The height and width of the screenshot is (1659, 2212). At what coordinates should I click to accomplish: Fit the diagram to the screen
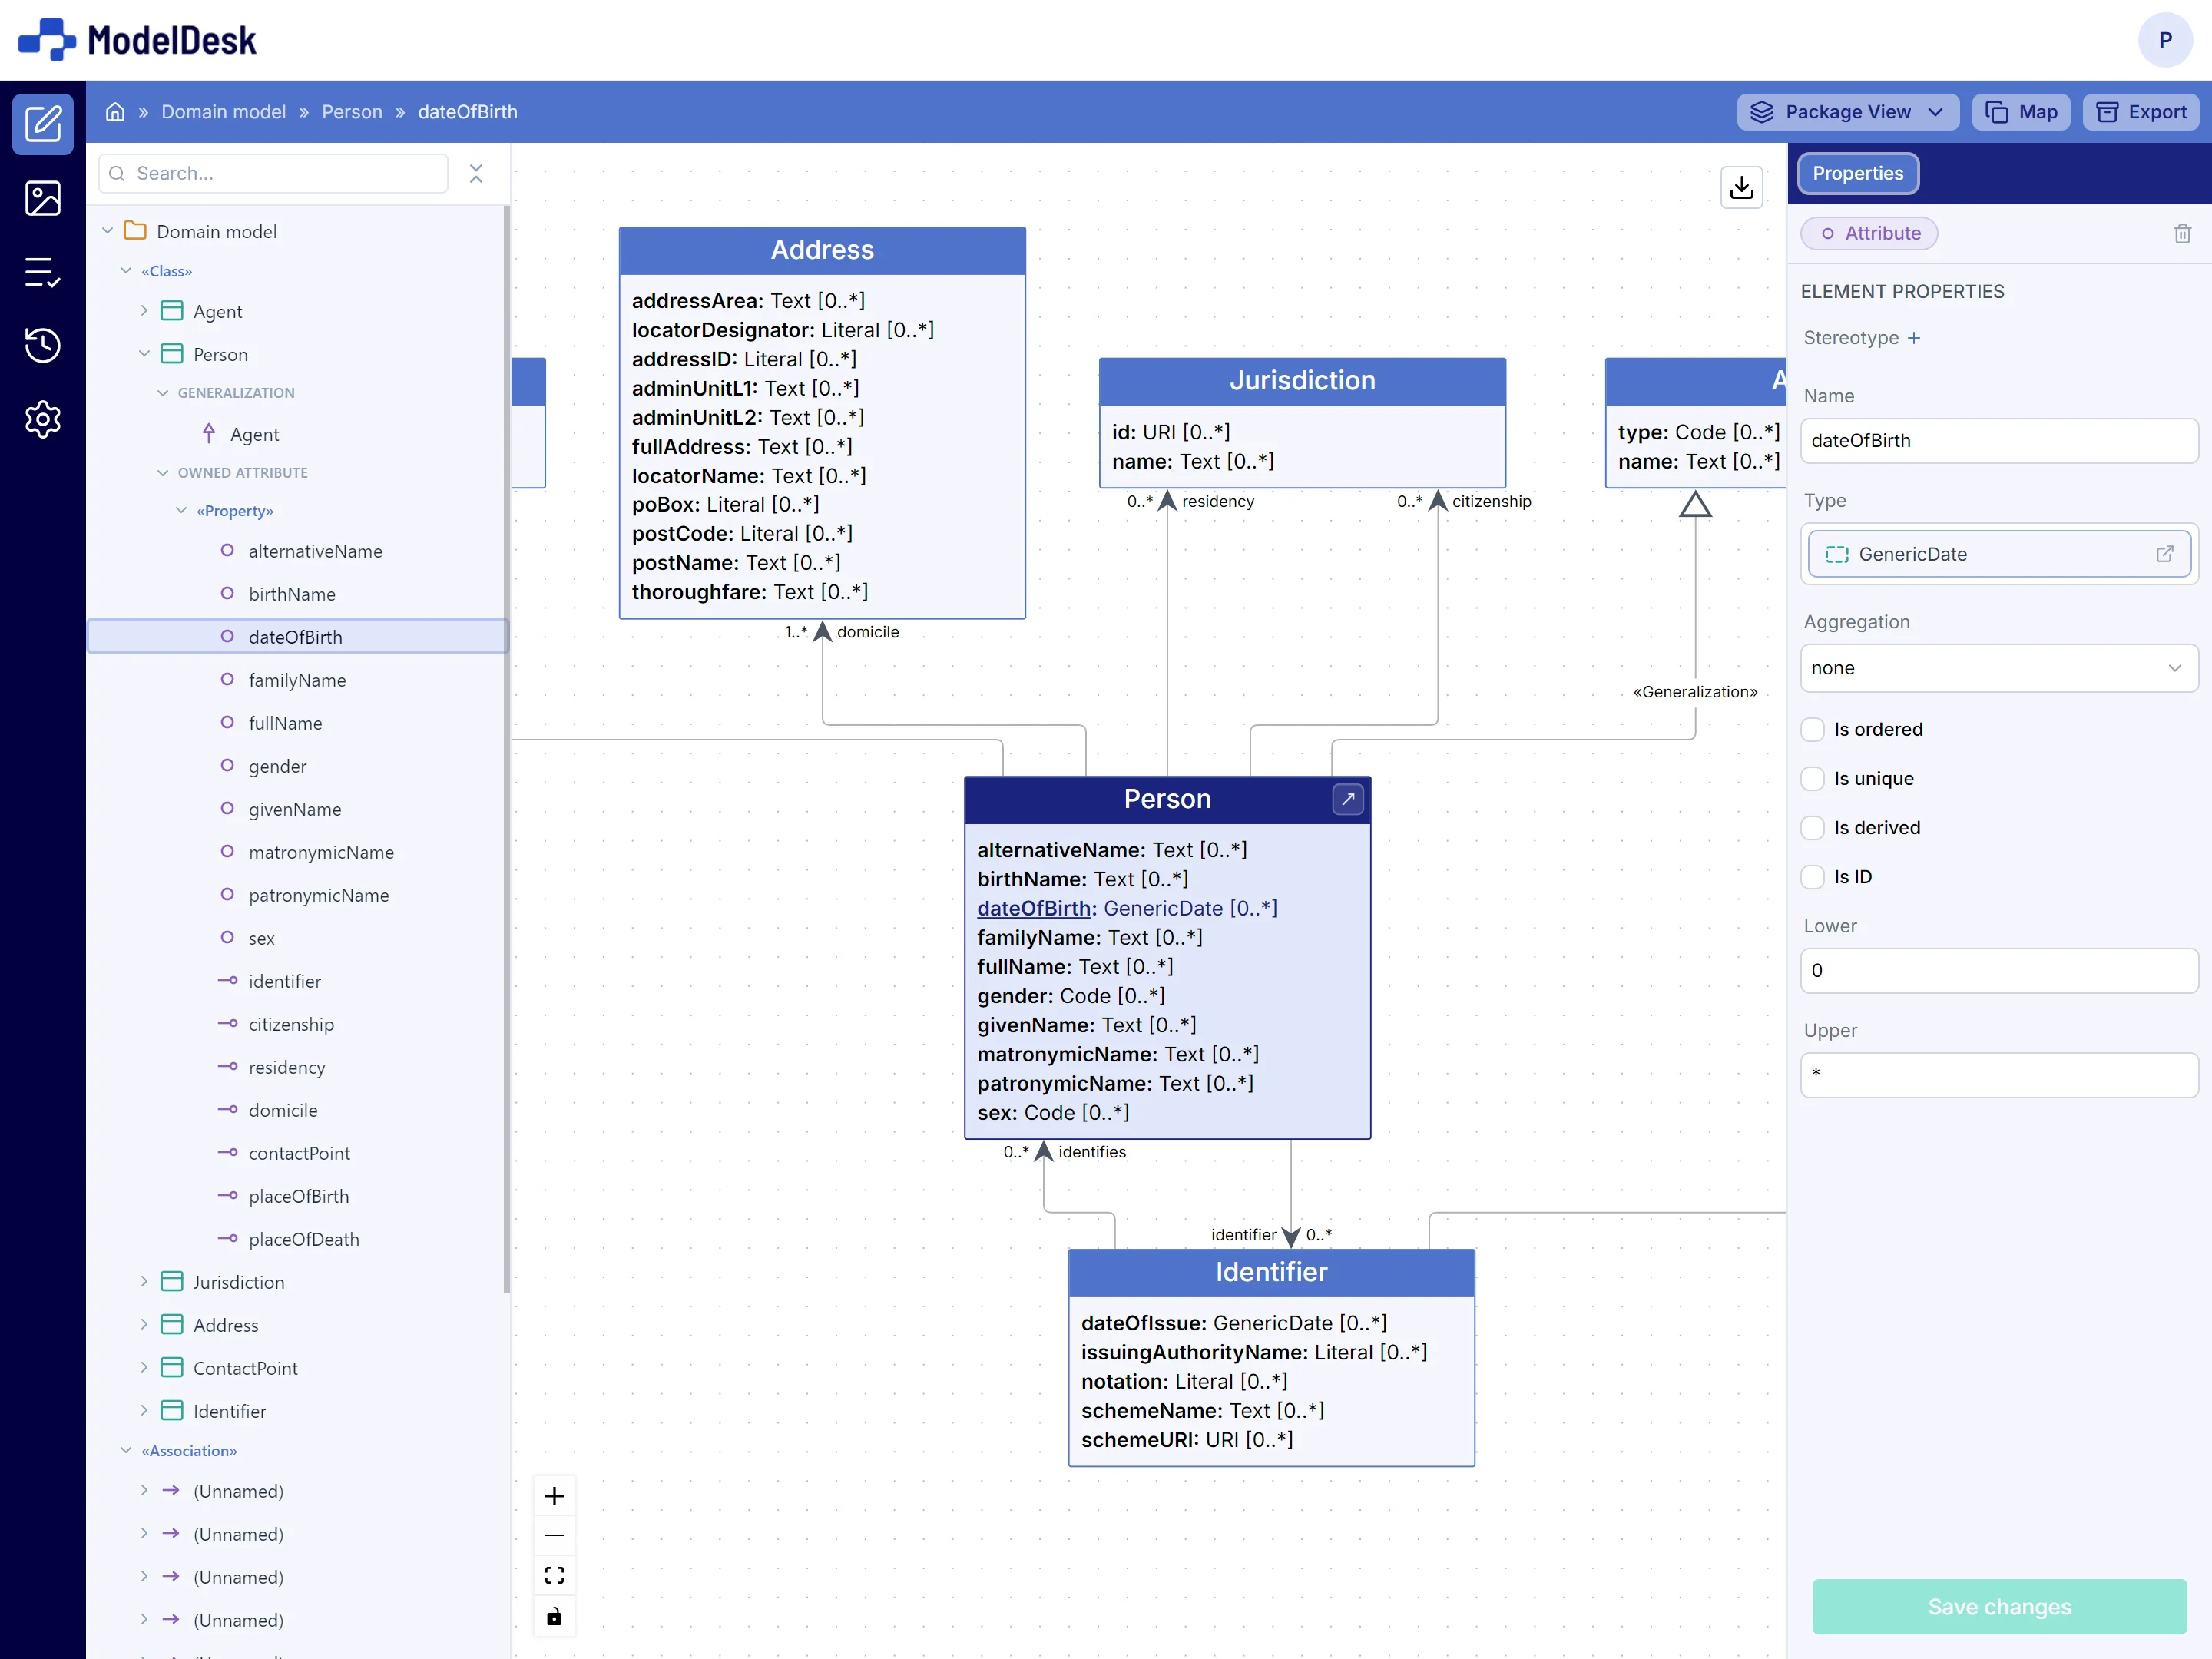coord(555,1574)
